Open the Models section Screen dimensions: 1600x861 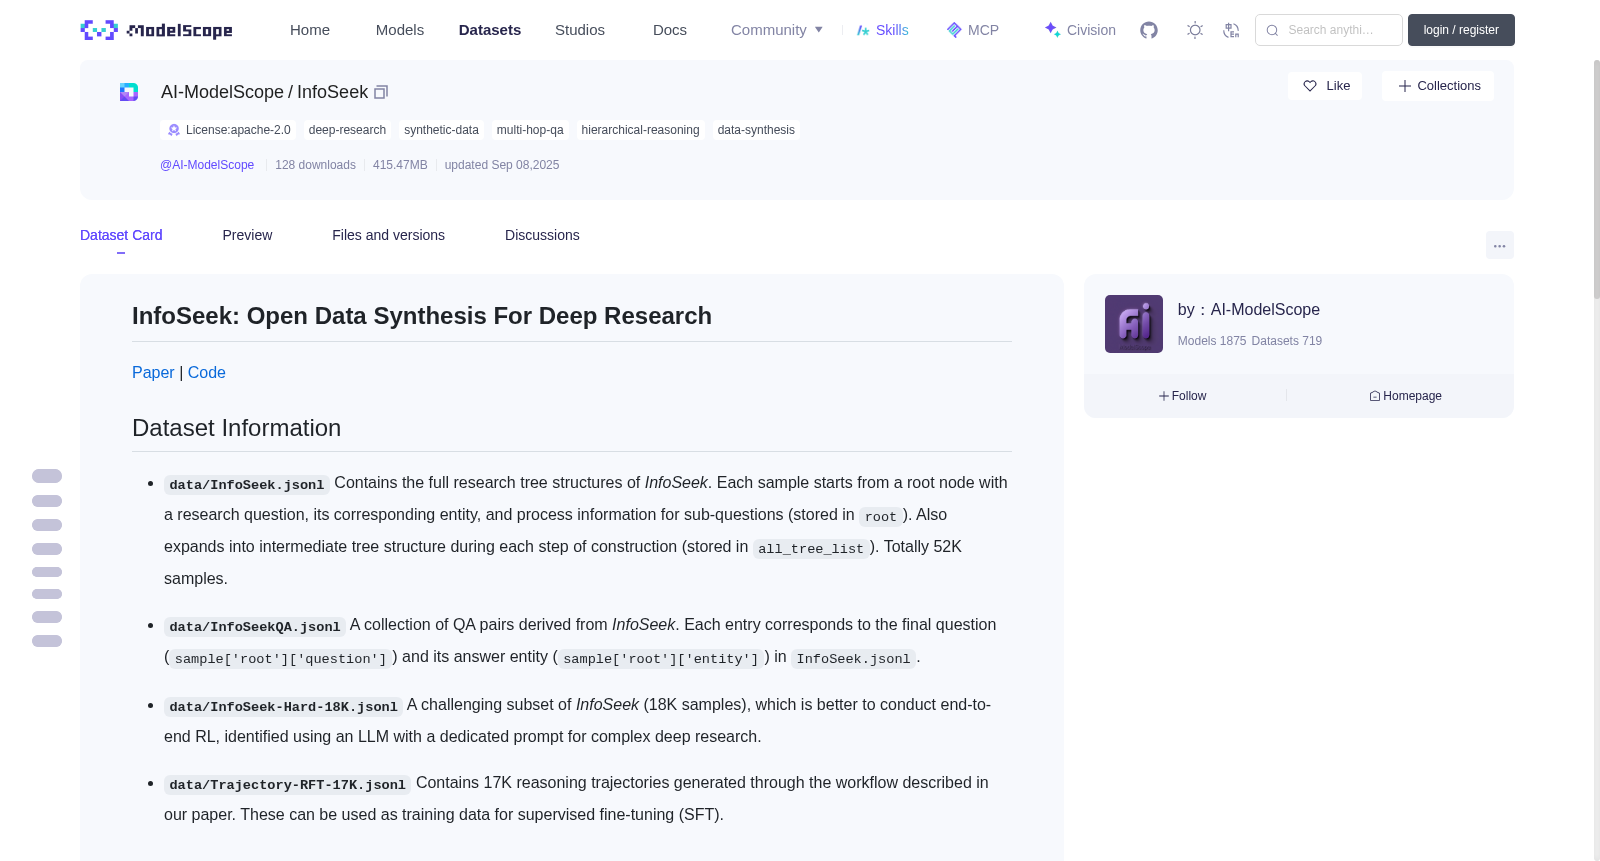pyautogui.click(x=400, y=30)
